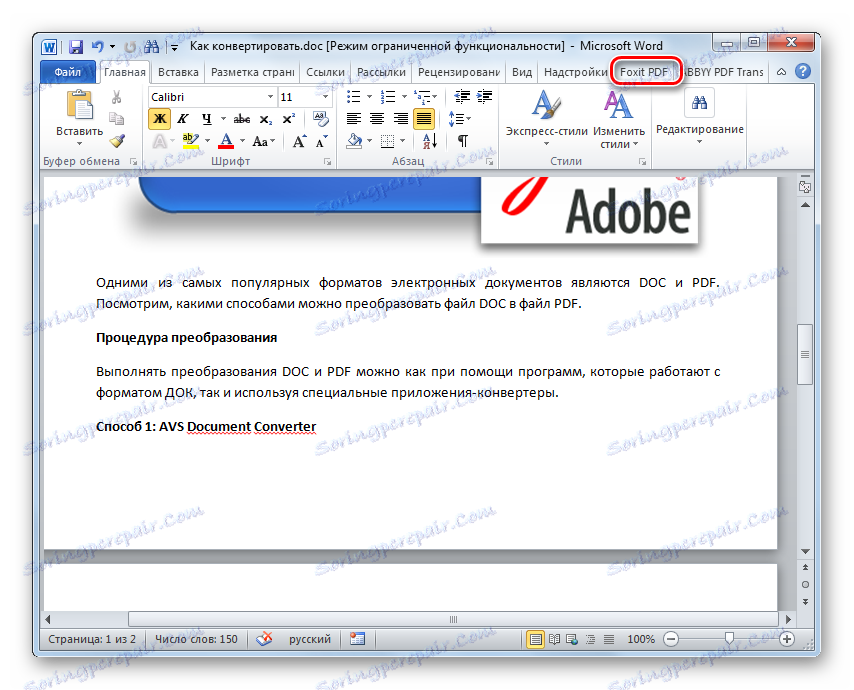Viewport: 854px width, 690px height.
Task: Zoom out with the minus button
Action: [672, 639]
